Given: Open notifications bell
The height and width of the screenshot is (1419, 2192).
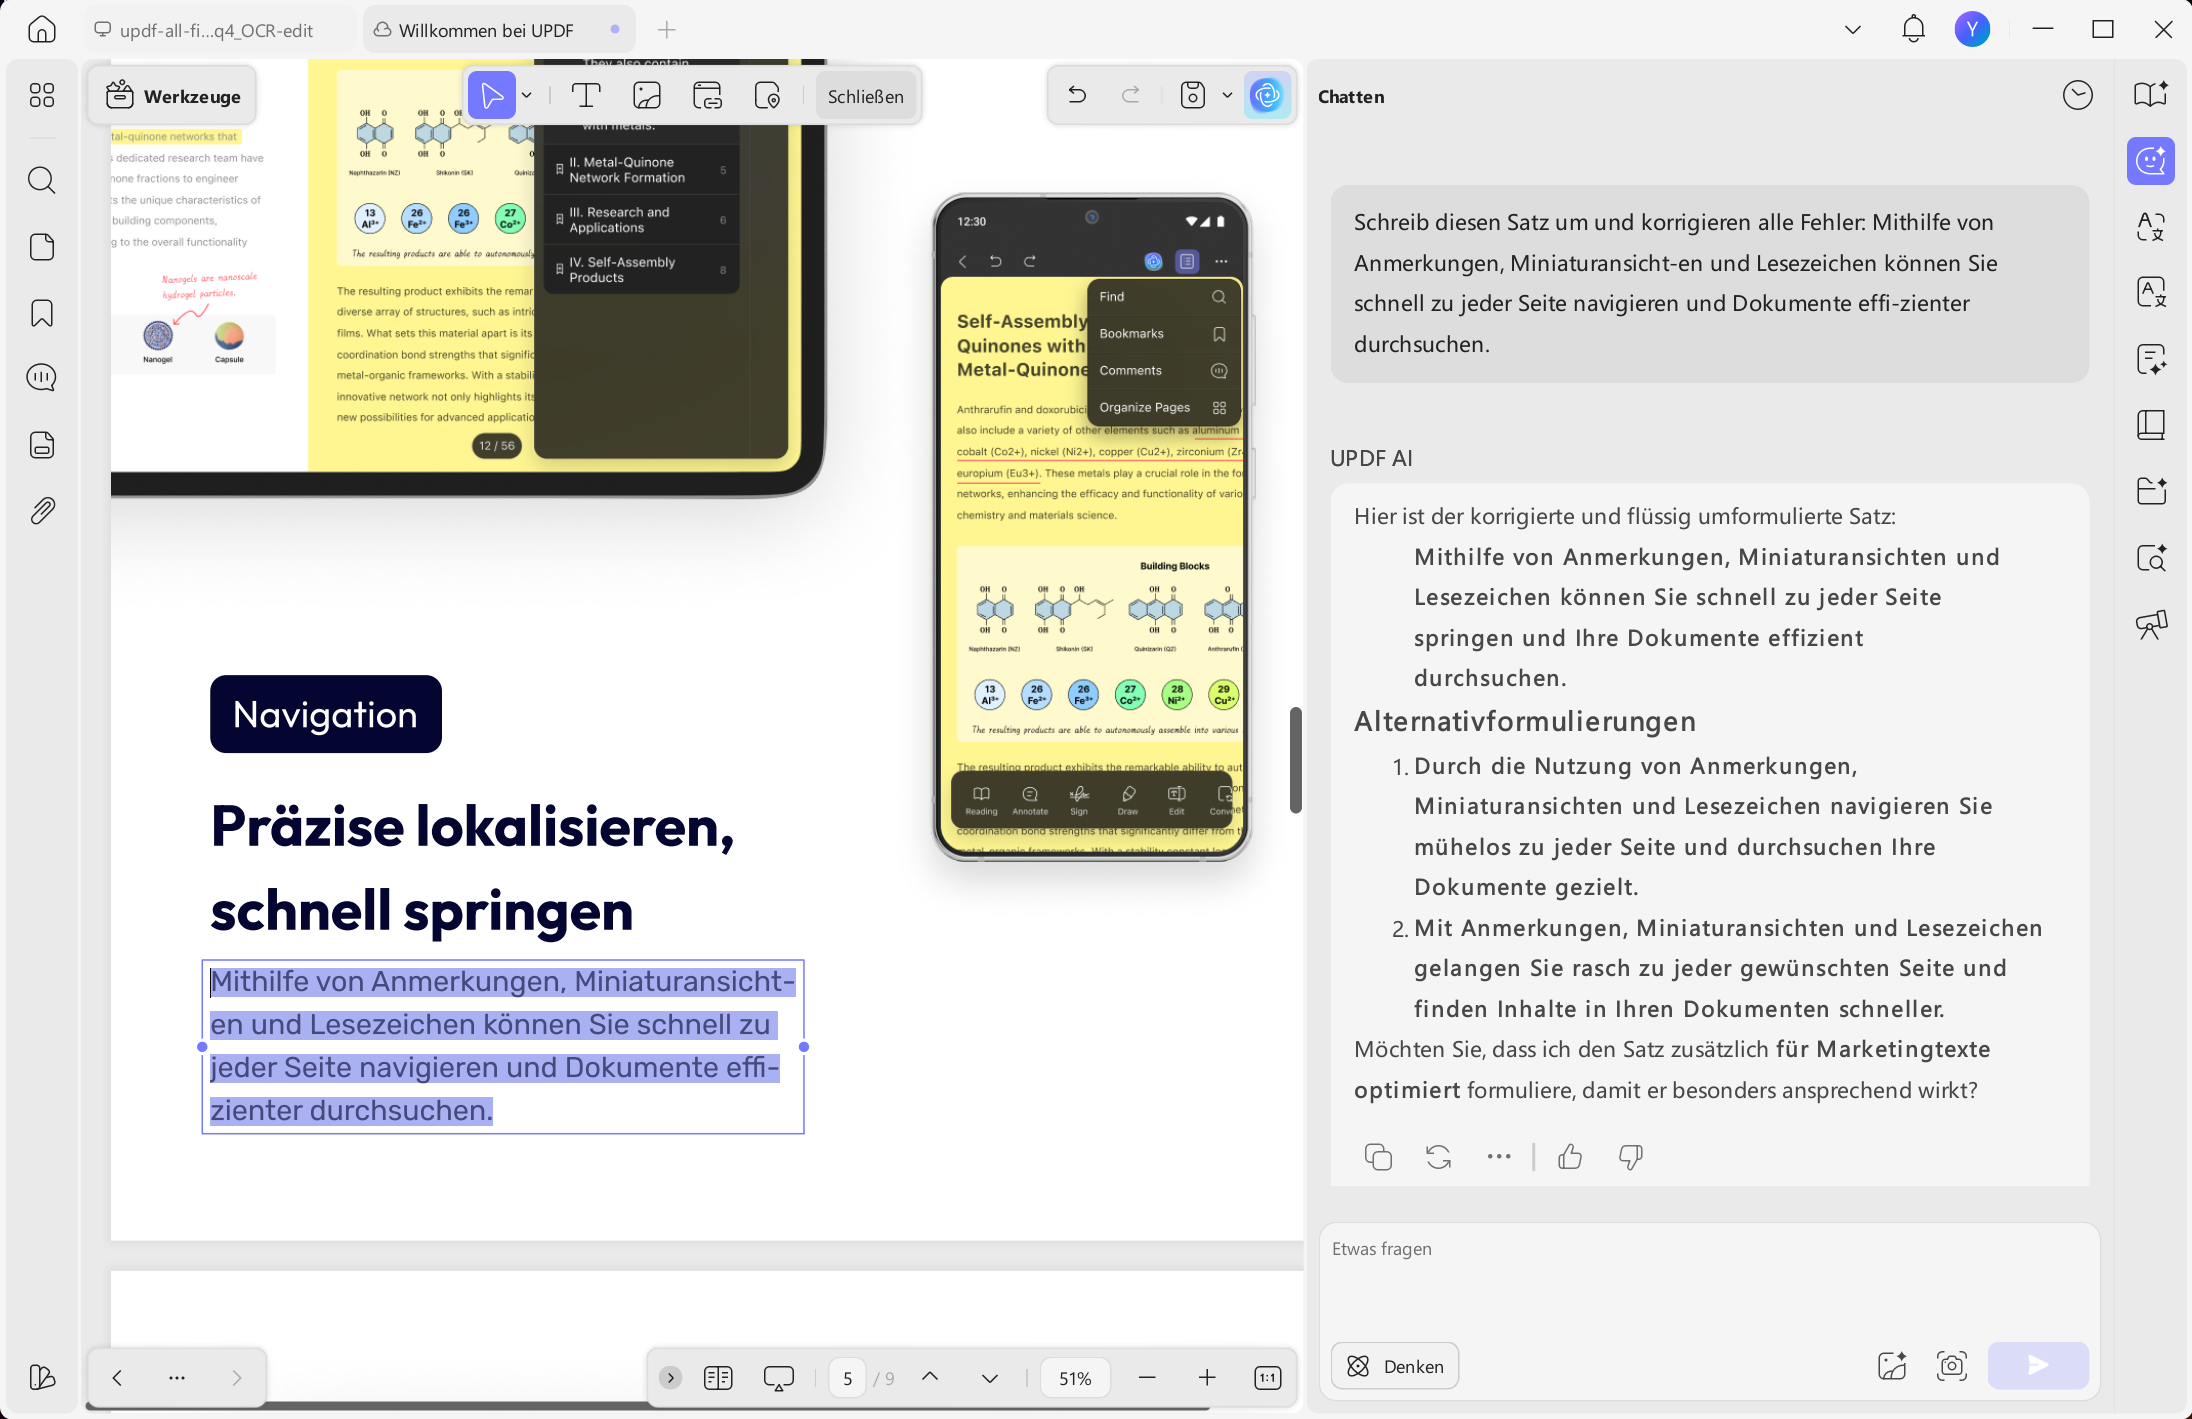Looking at the screenshot, I should (x=1913, y=30).
